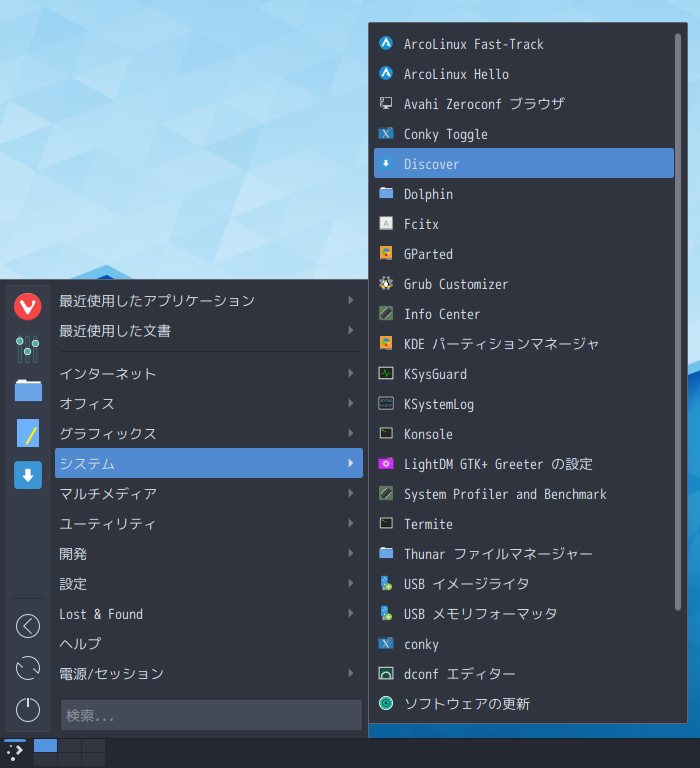Click the Info Center icon

pyautogui.click(x=386, y=313)
